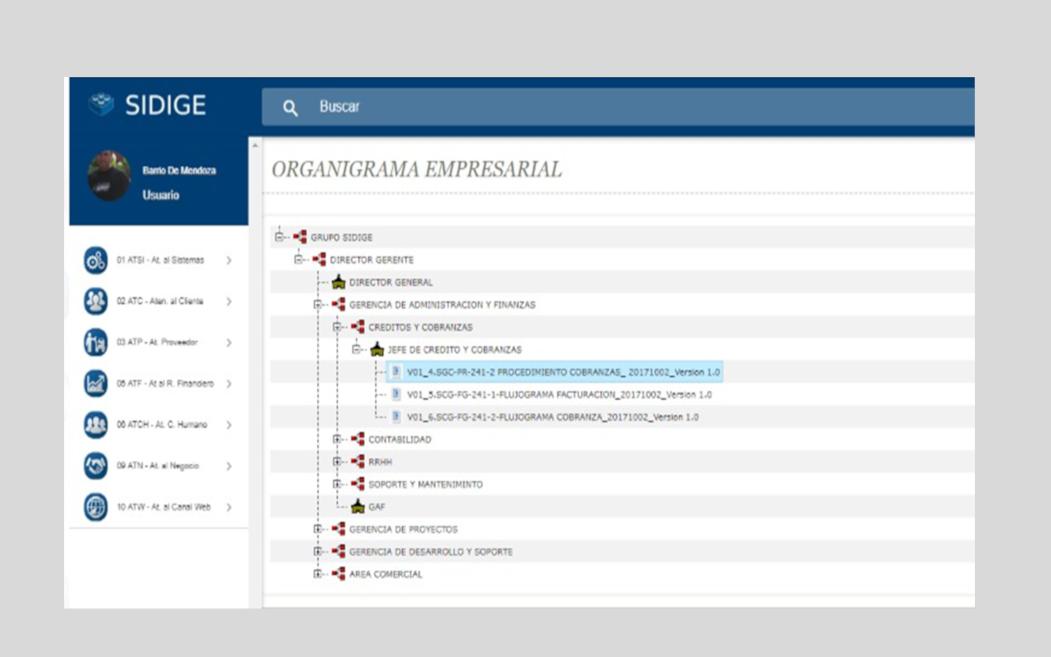Expand 10 ATW menu chevron
Viewport: 1051px width, 657px height.
(229, 507)
